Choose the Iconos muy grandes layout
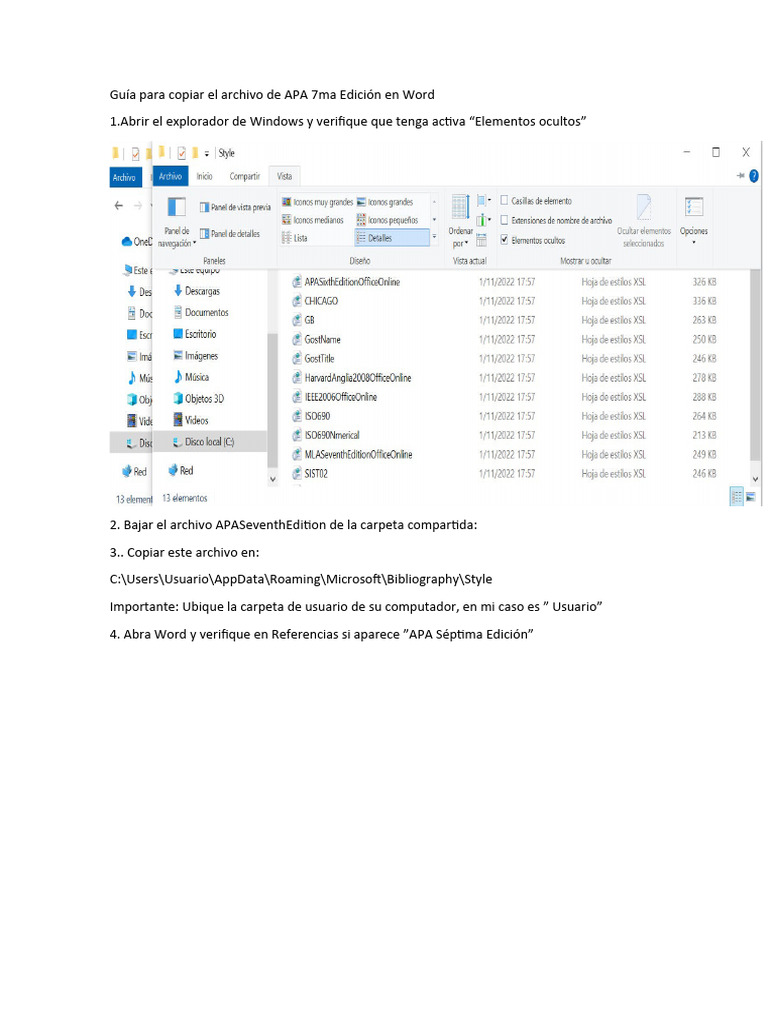 tap(317, 202)
